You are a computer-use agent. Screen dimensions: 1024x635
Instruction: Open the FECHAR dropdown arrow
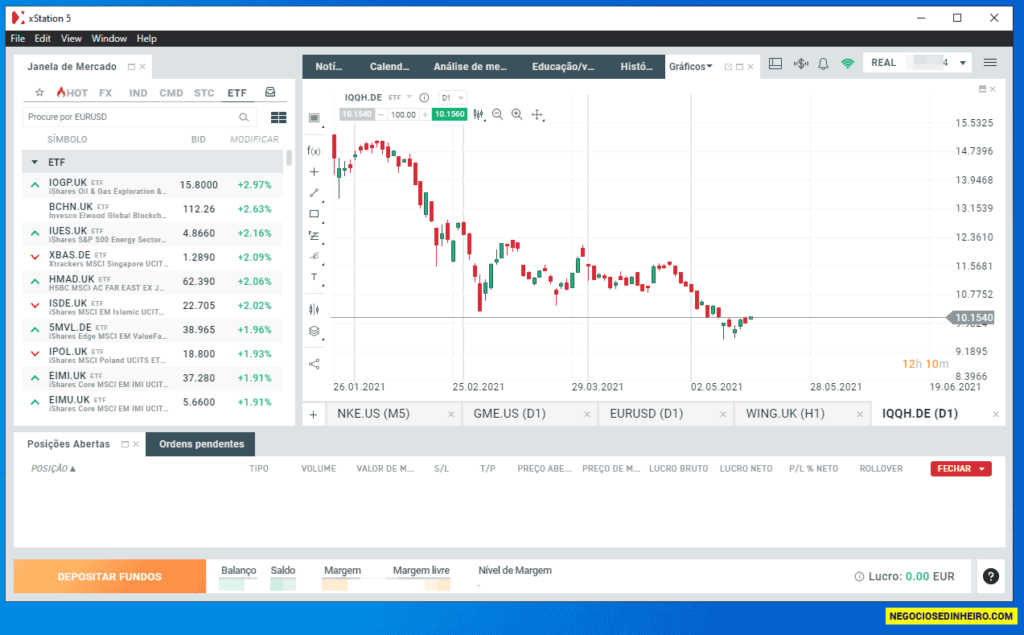(982, 468)
